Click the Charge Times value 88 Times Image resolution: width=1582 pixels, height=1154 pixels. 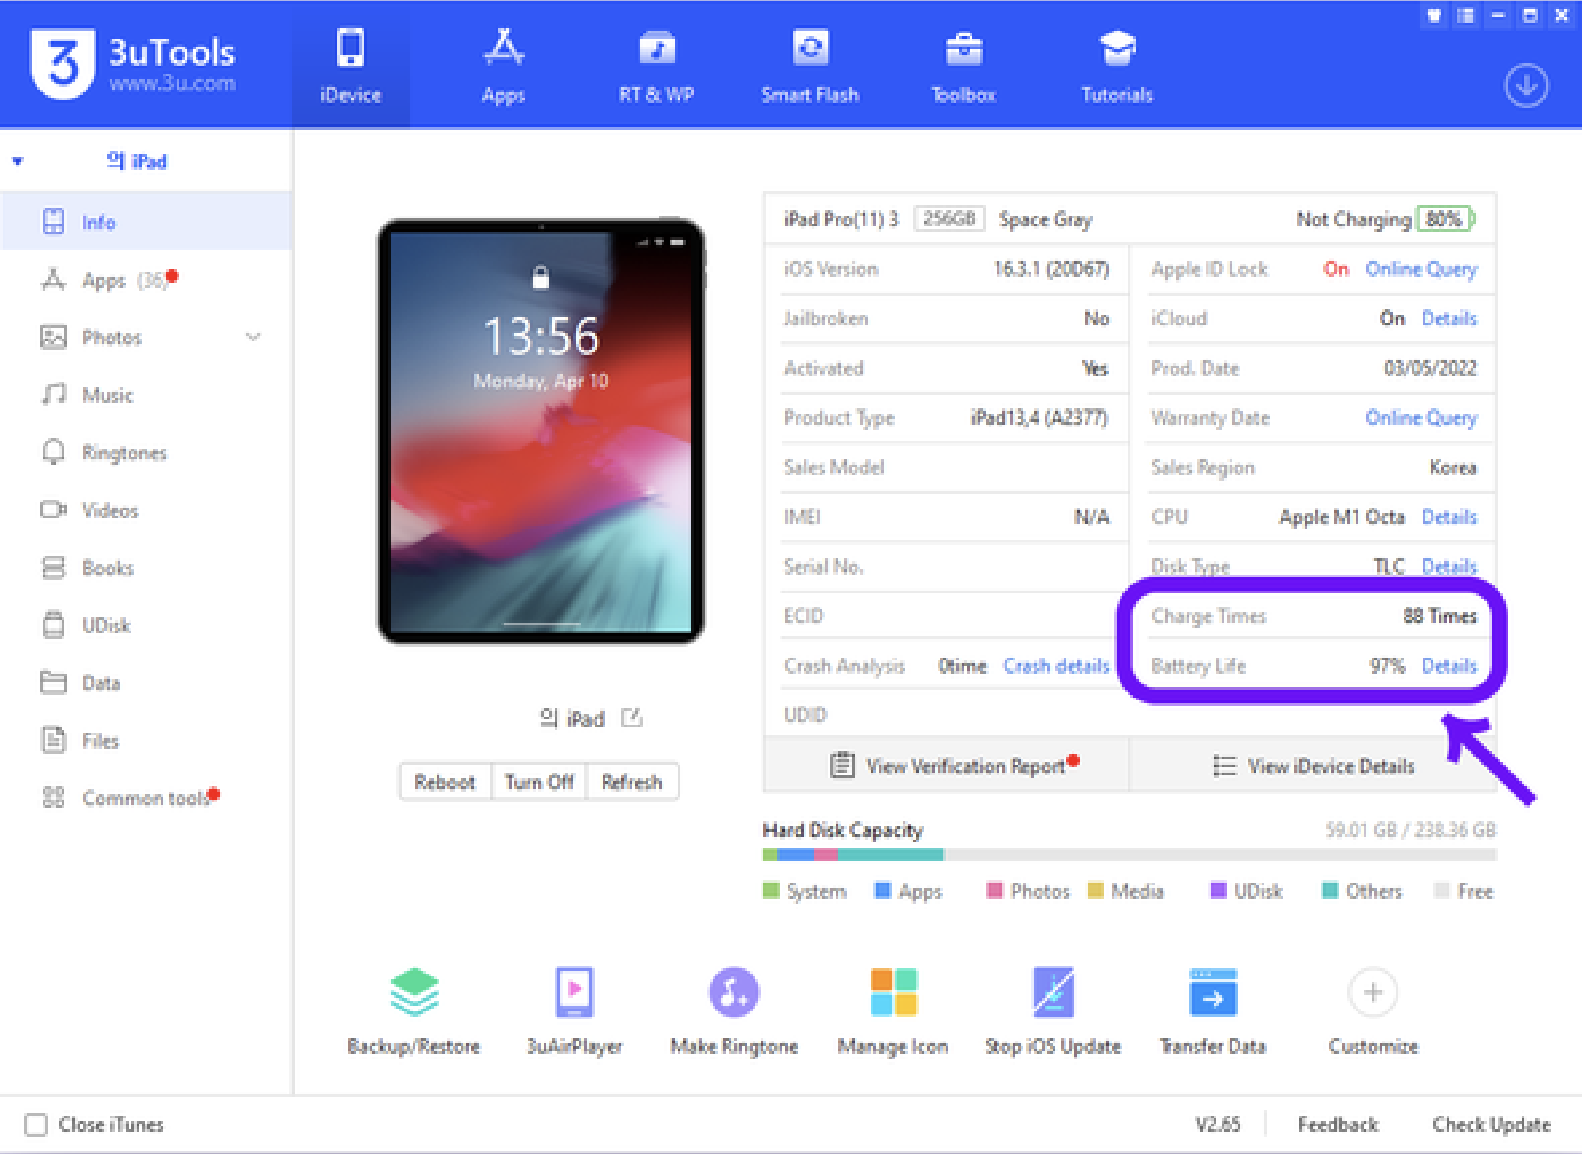[1440, 616]
